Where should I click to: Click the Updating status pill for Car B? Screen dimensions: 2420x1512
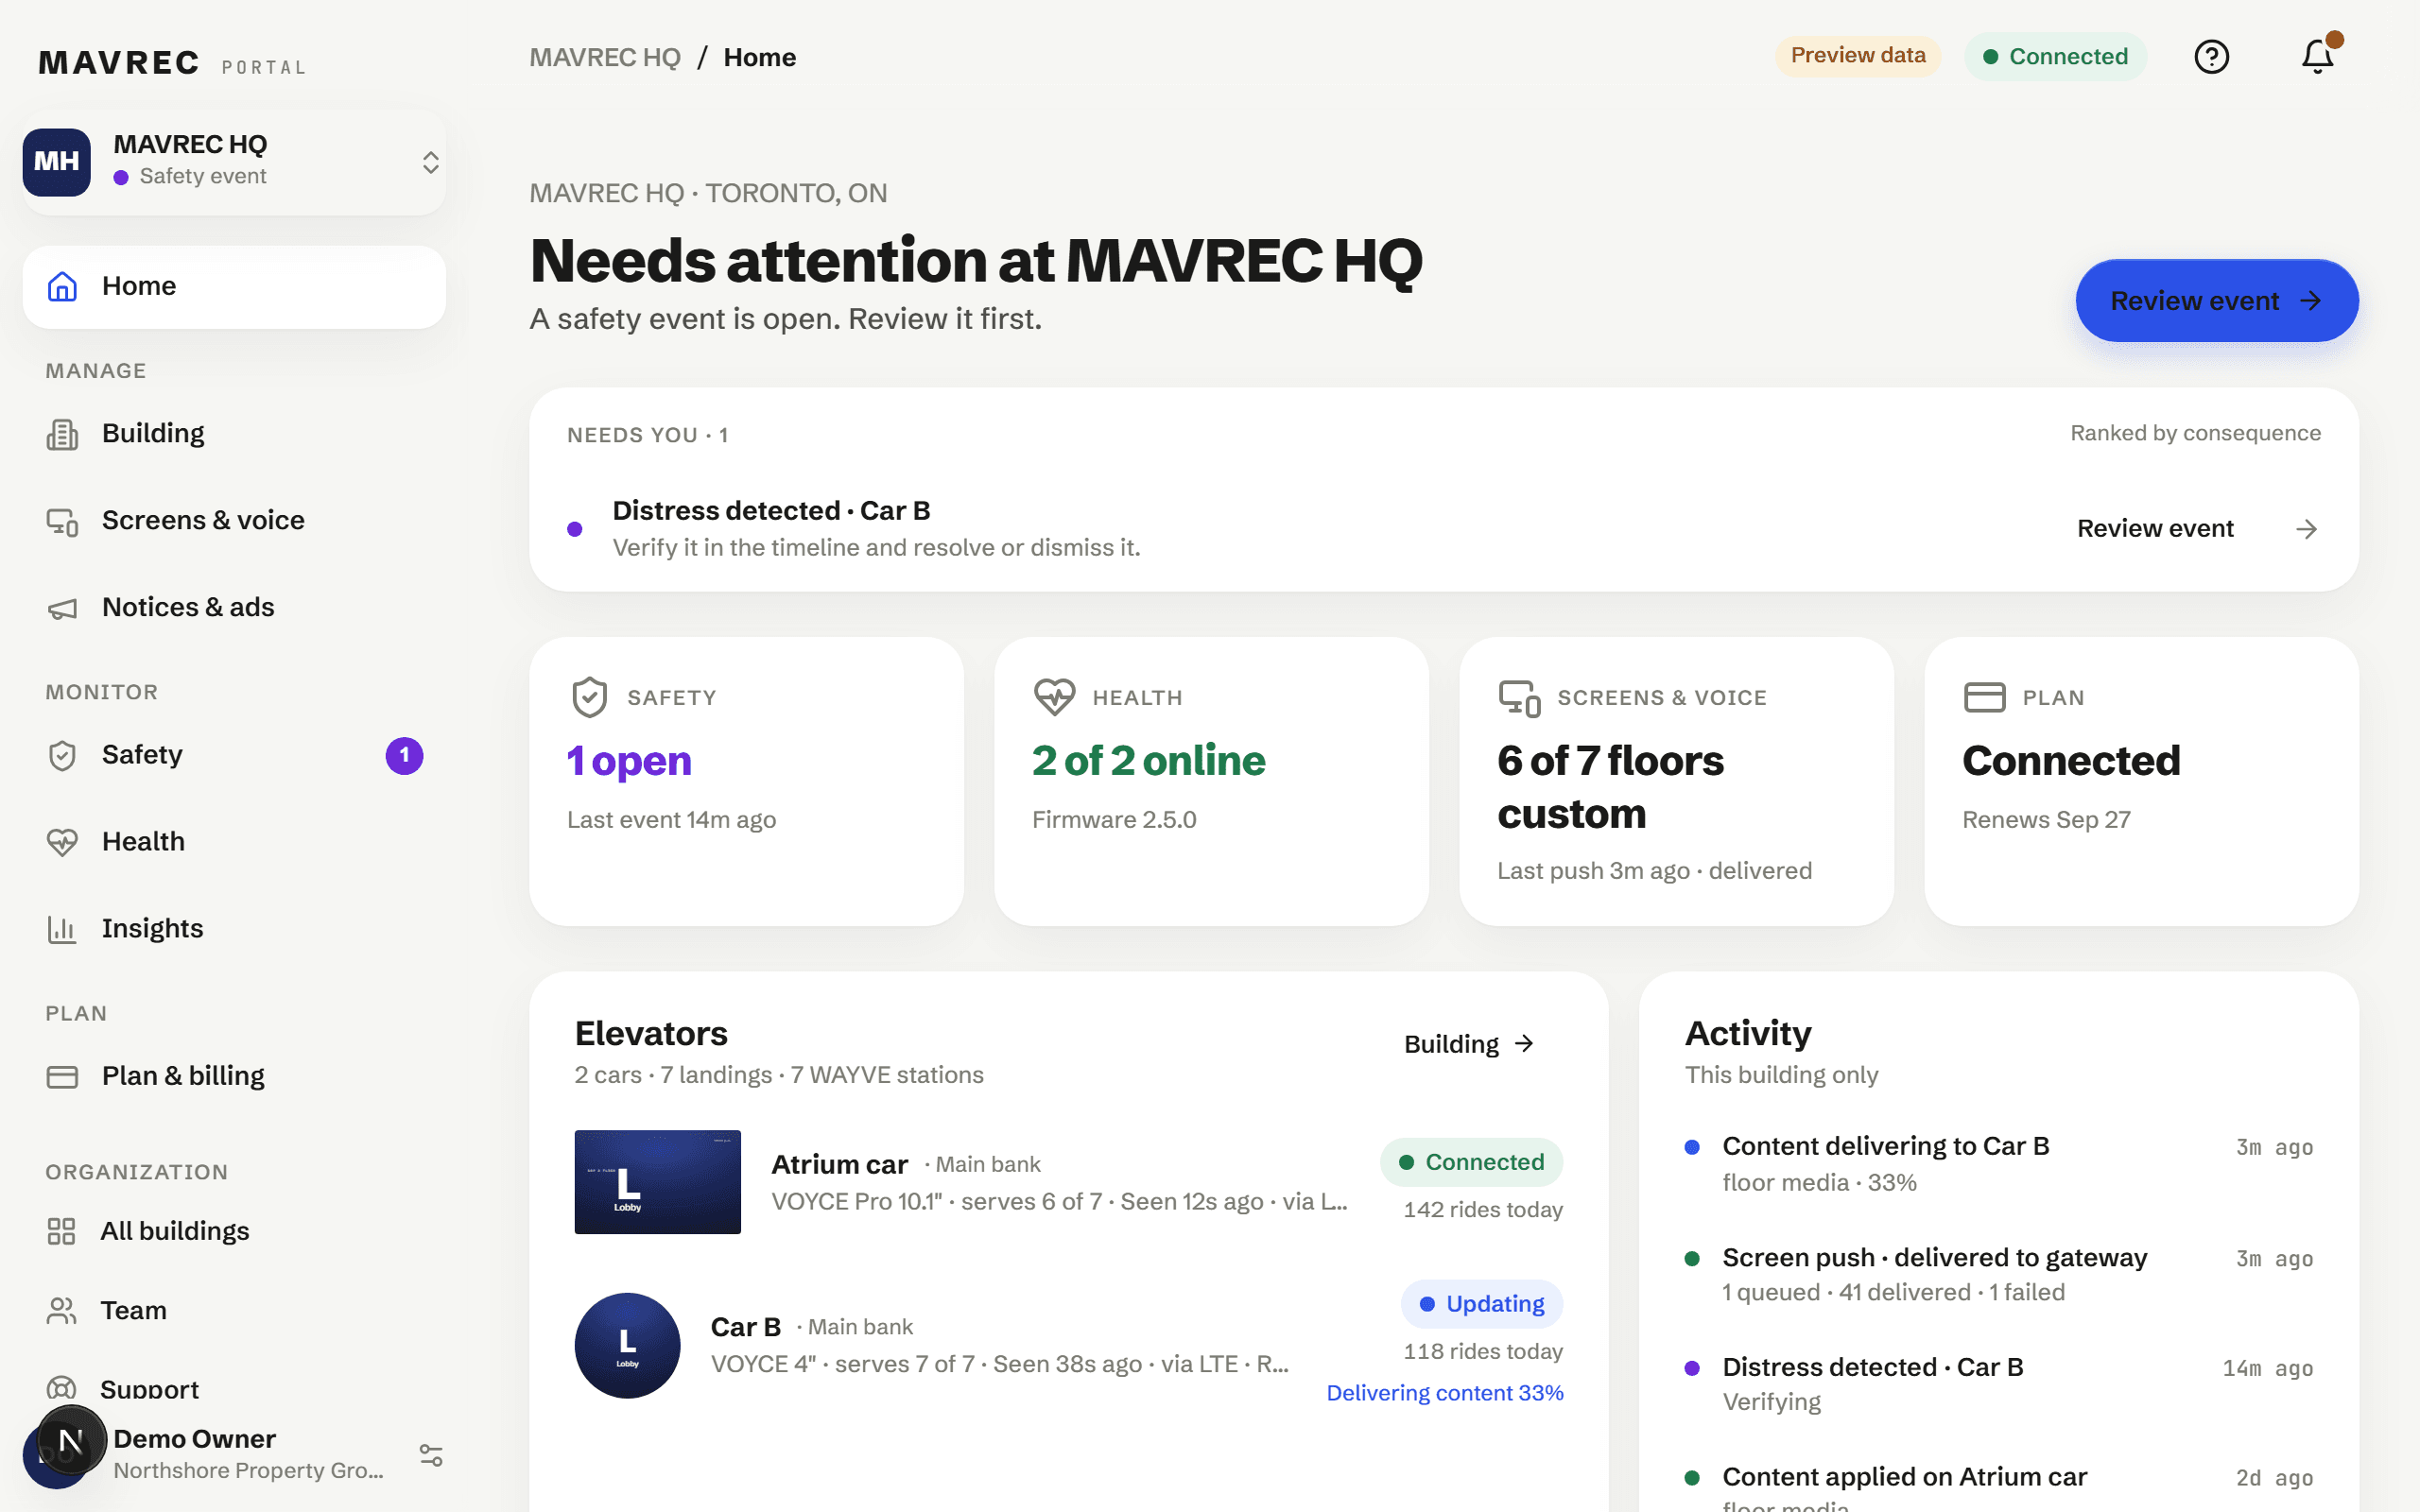coord(1482,1304)
